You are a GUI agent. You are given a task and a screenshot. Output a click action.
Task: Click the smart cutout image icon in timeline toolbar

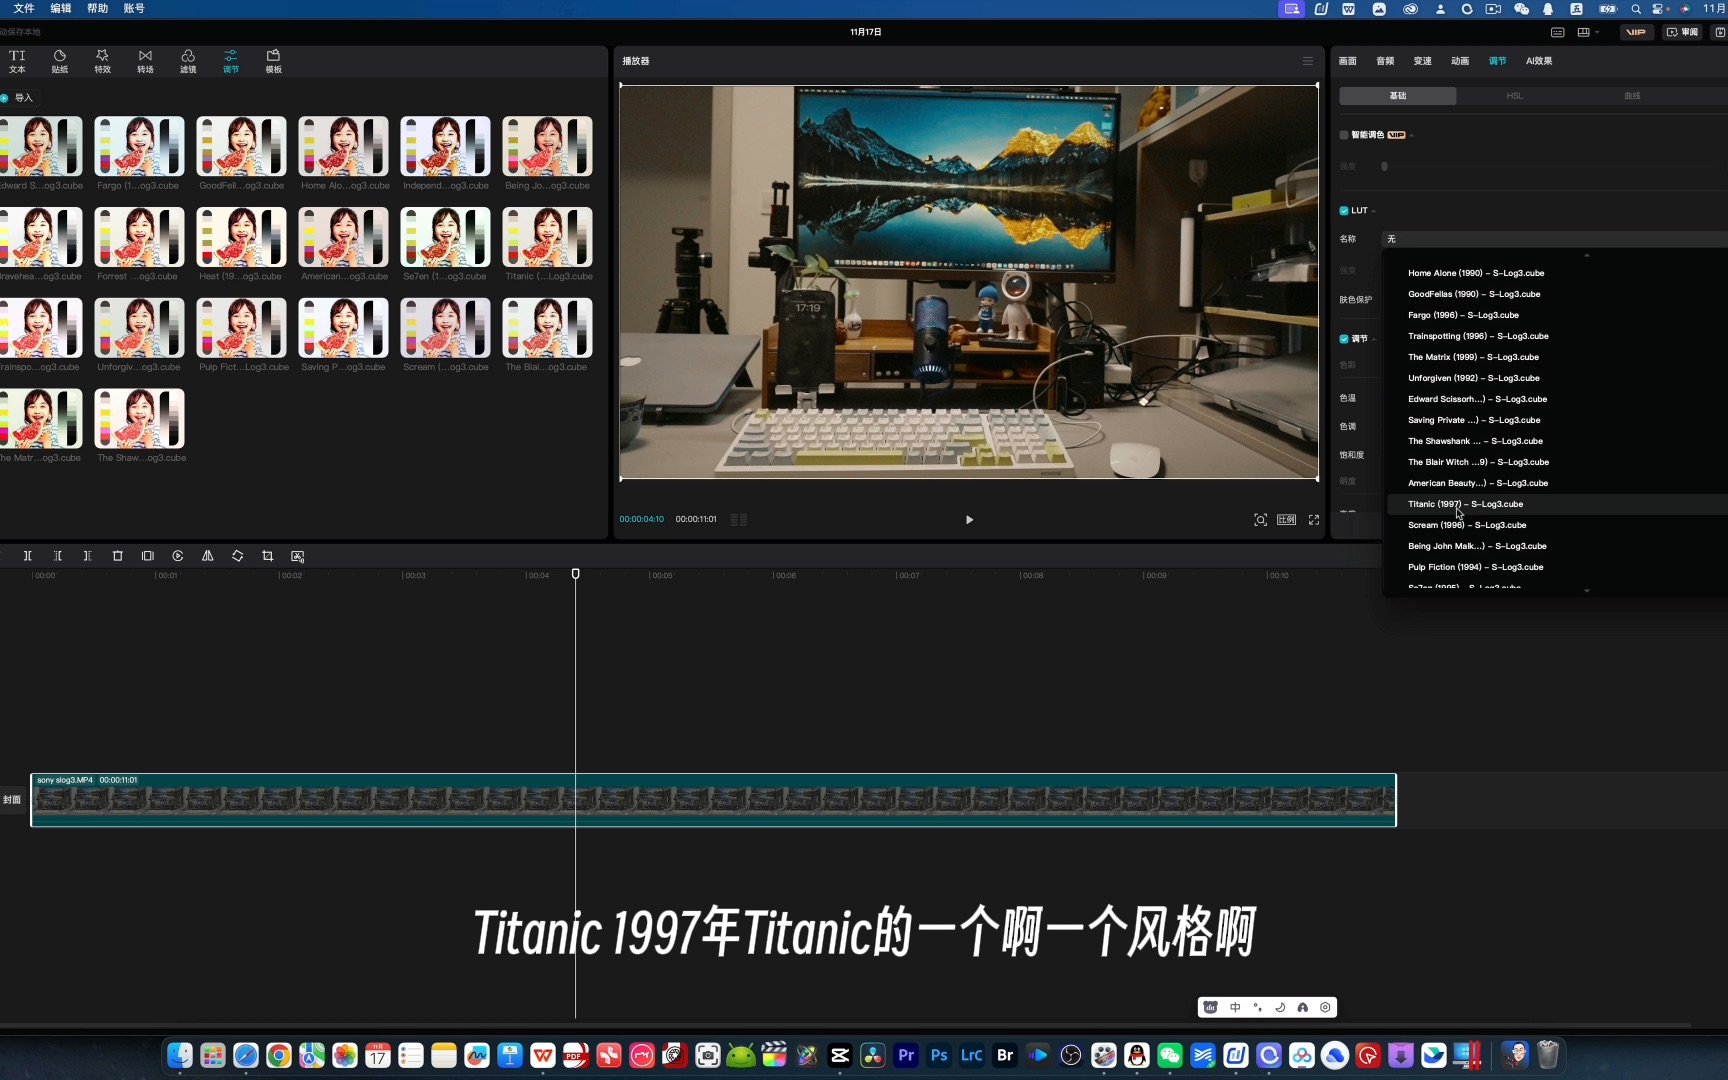pos(297,556)
